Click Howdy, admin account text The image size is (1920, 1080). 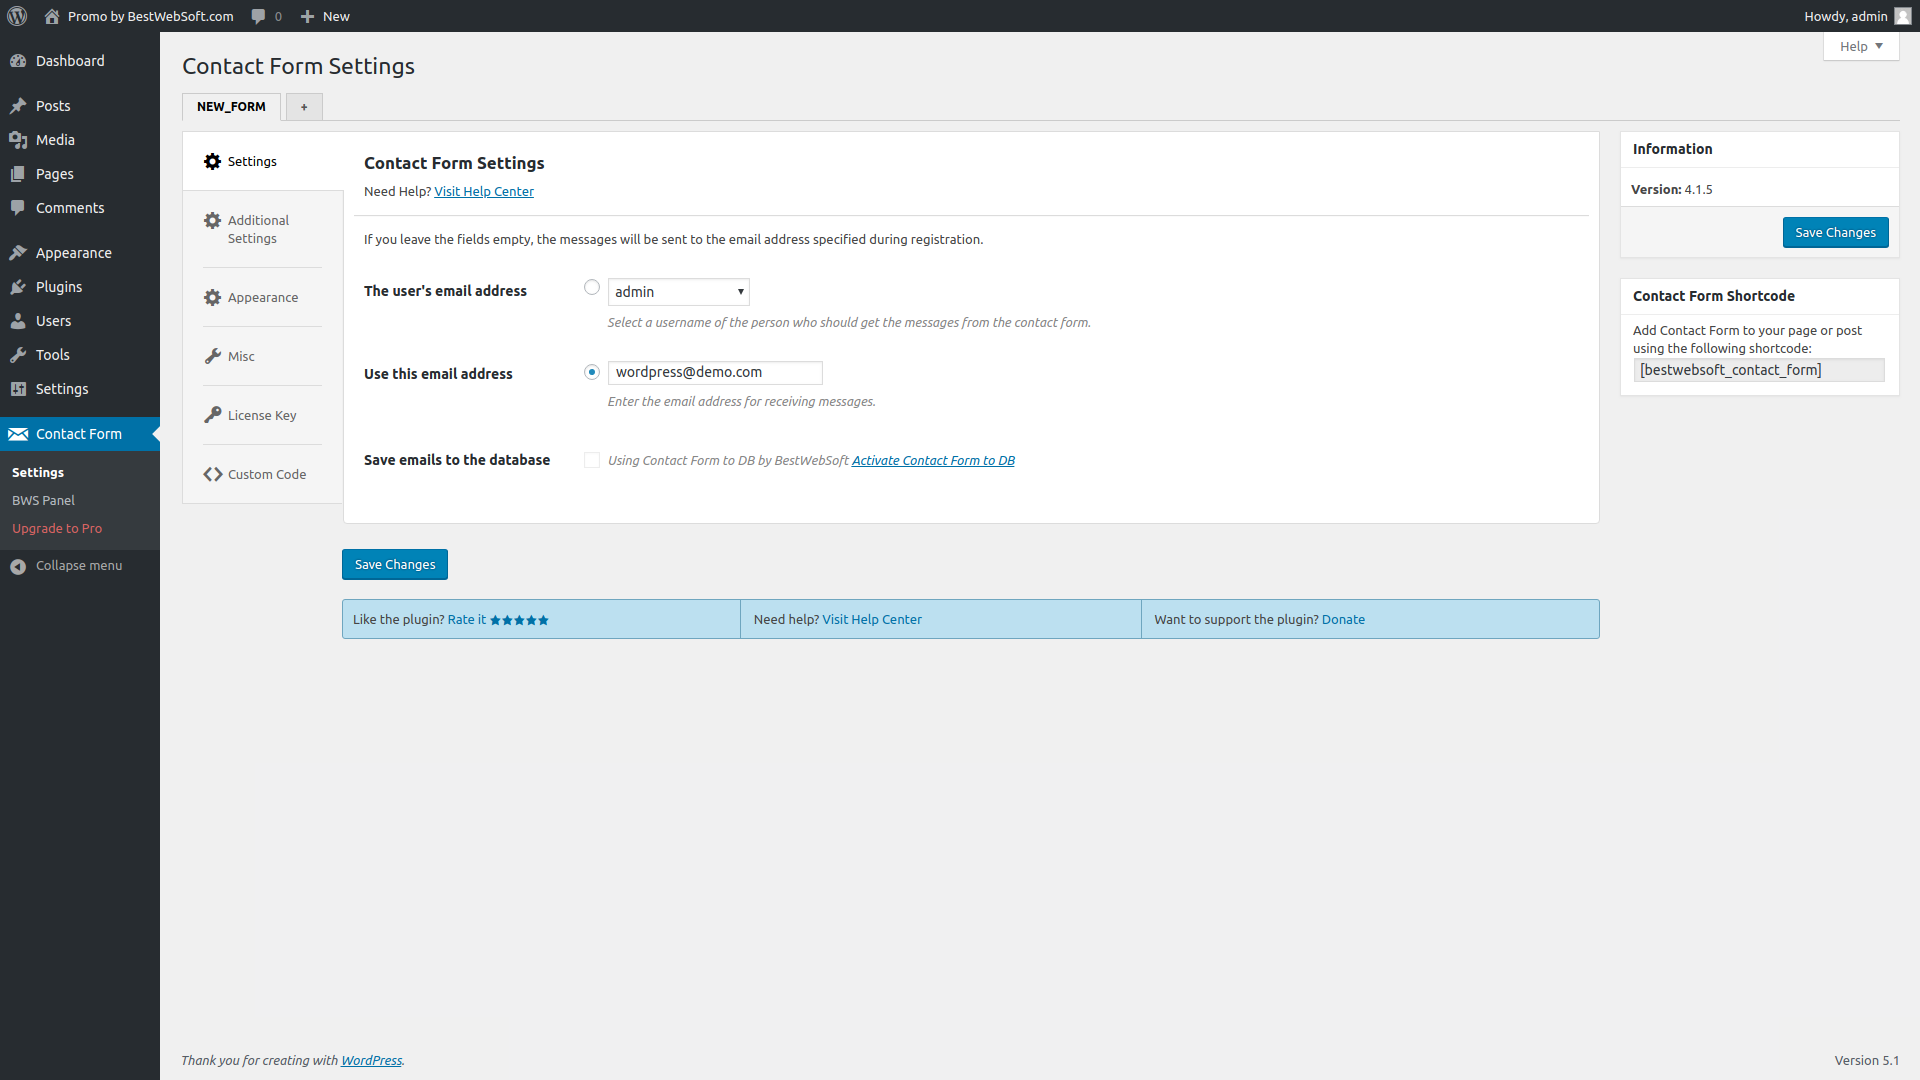pos(1846,16)
